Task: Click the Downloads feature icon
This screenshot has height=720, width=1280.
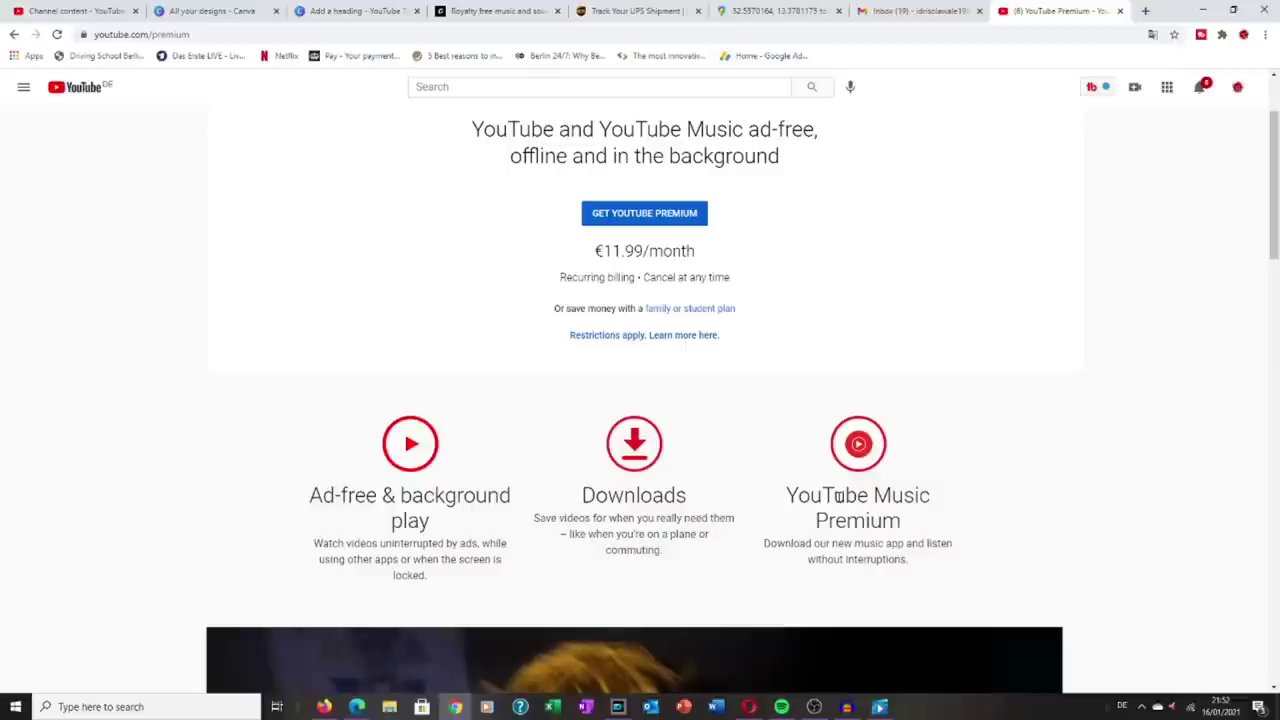Action: point(633,443)
